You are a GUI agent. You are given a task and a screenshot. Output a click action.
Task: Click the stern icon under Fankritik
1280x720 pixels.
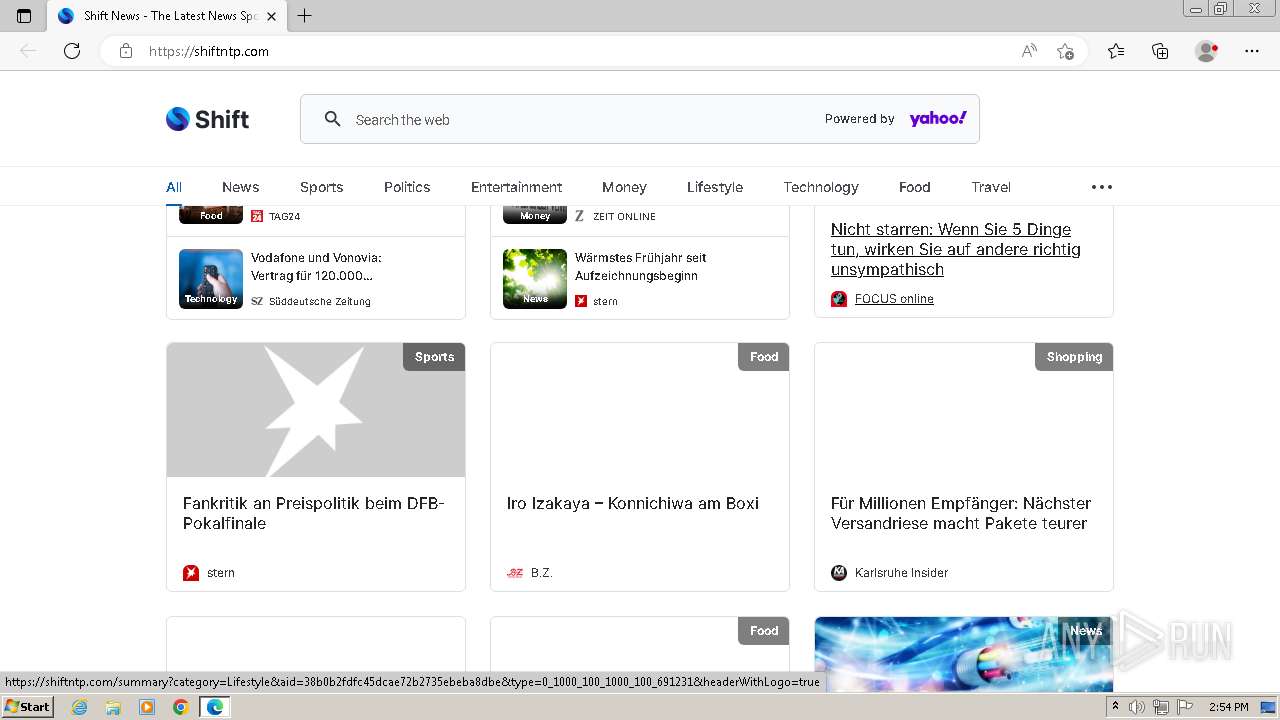(x=191, y=573)
